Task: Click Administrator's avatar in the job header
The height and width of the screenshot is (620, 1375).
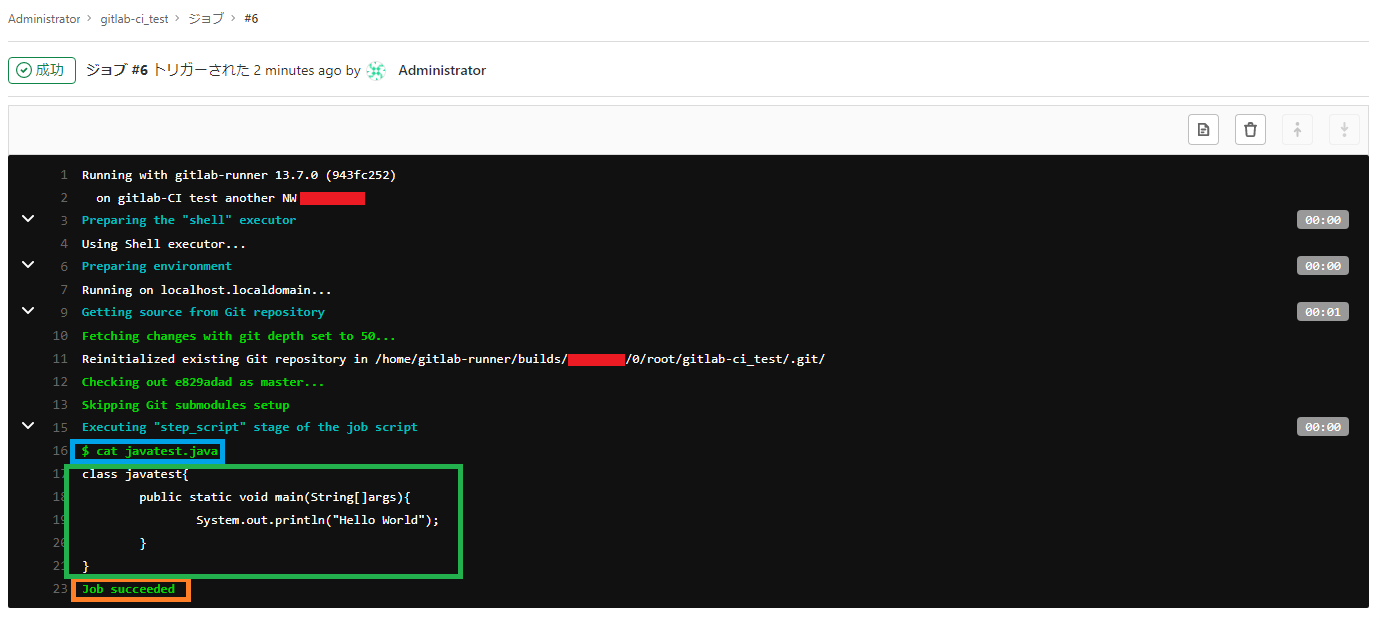Action: click(375, 70)
